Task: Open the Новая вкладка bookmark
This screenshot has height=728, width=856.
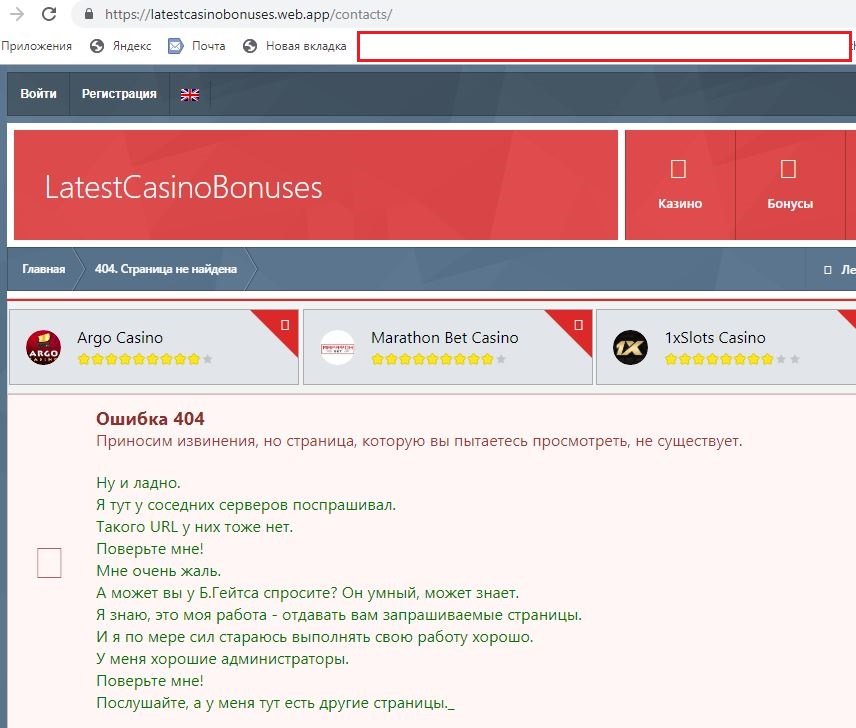Action: (x=295, y=46)
